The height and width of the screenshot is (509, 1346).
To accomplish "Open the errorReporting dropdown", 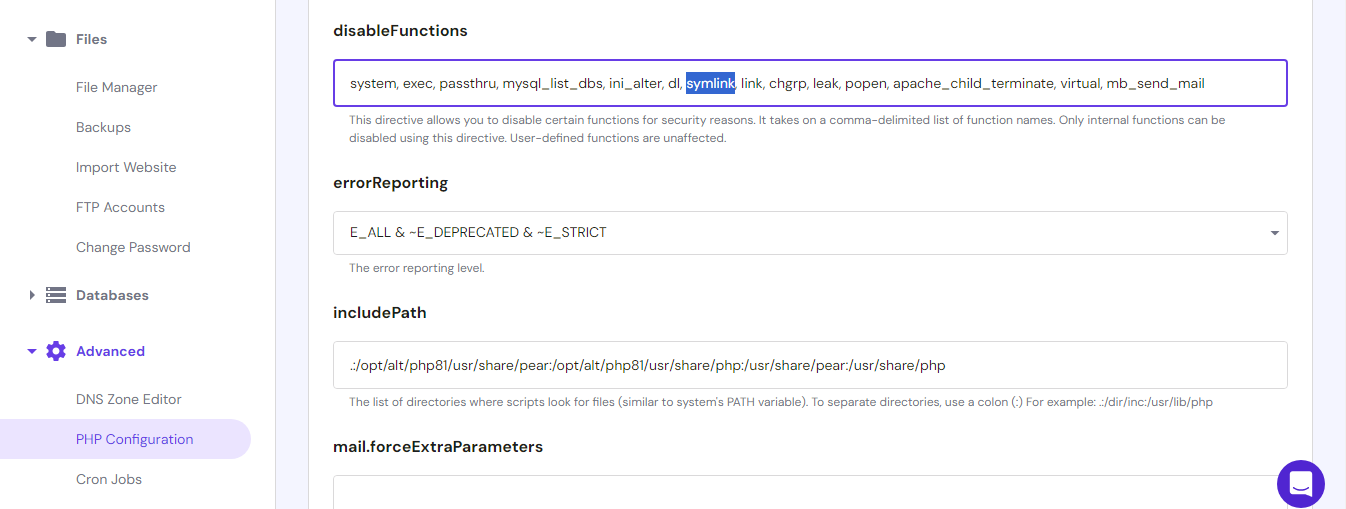I will (809, 232).
